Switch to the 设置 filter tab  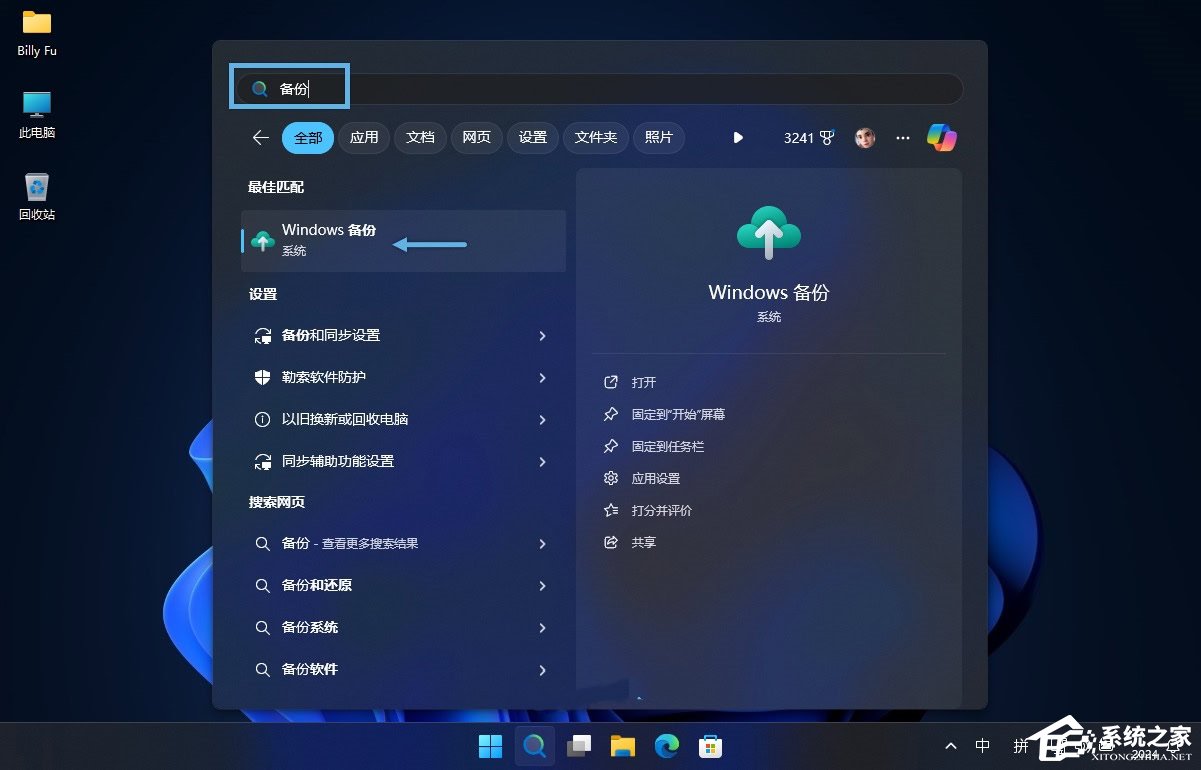click(x=532, y=137)
